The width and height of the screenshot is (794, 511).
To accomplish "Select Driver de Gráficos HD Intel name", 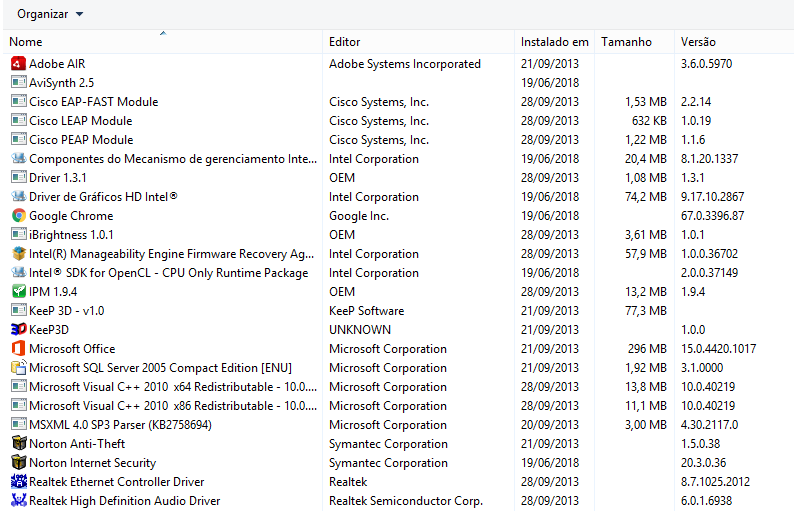I will pos(103,196).
